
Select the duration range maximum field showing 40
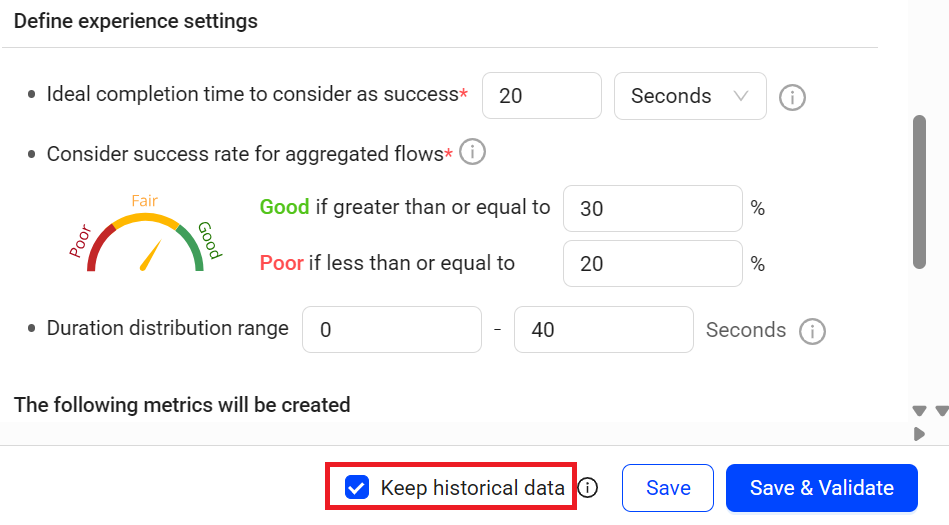[x=603, y=329]
